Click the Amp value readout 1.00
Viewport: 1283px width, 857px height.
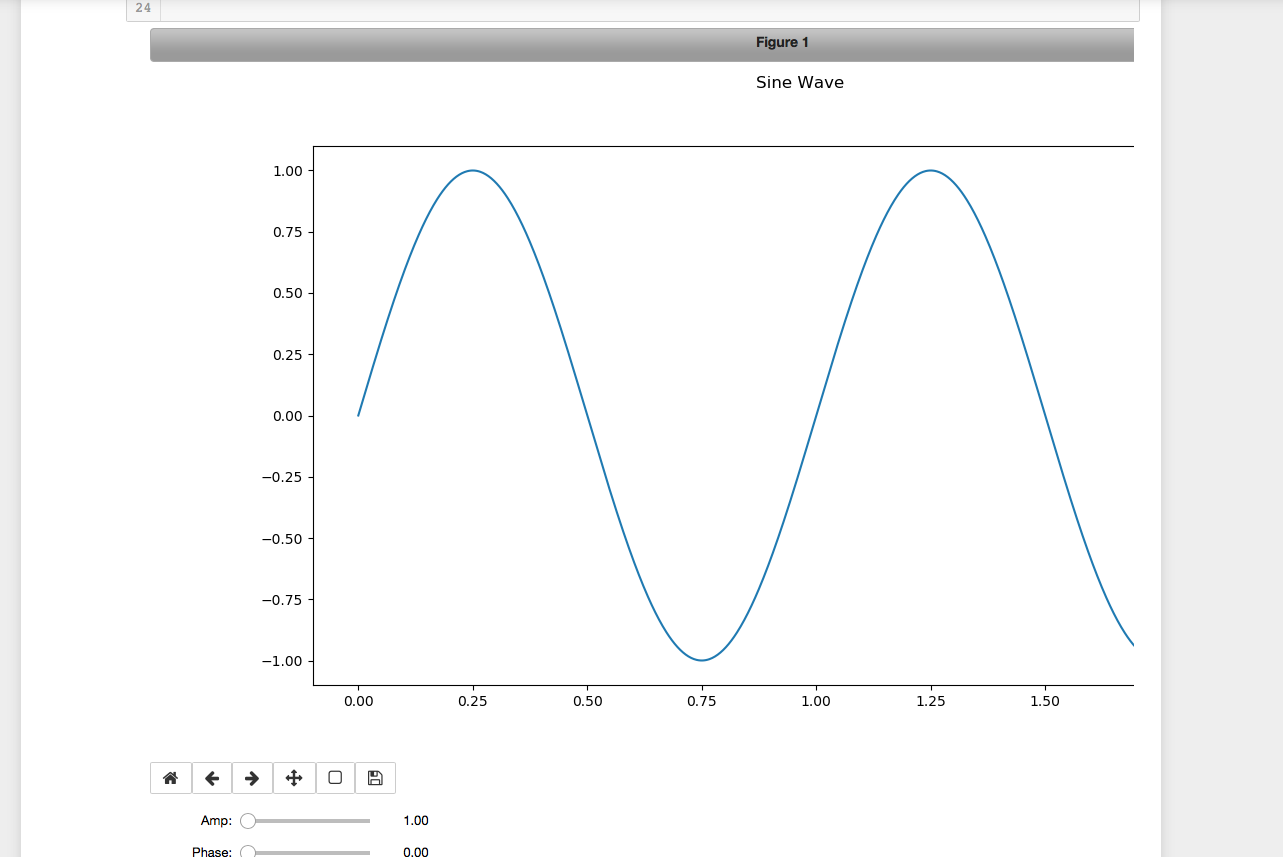[x=415, y=820]
